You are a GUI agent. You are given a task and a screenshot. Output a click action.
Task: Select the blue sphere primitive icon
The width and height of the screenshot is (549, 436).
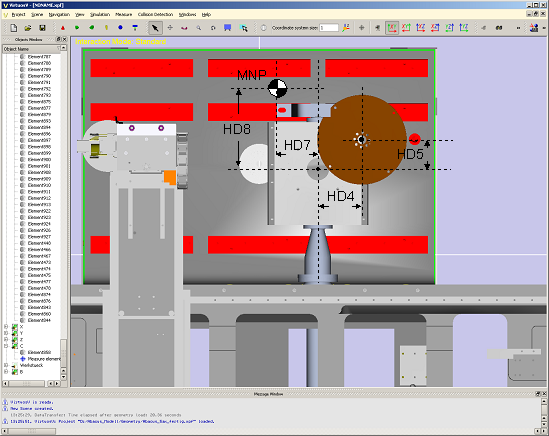click(120, 27)
